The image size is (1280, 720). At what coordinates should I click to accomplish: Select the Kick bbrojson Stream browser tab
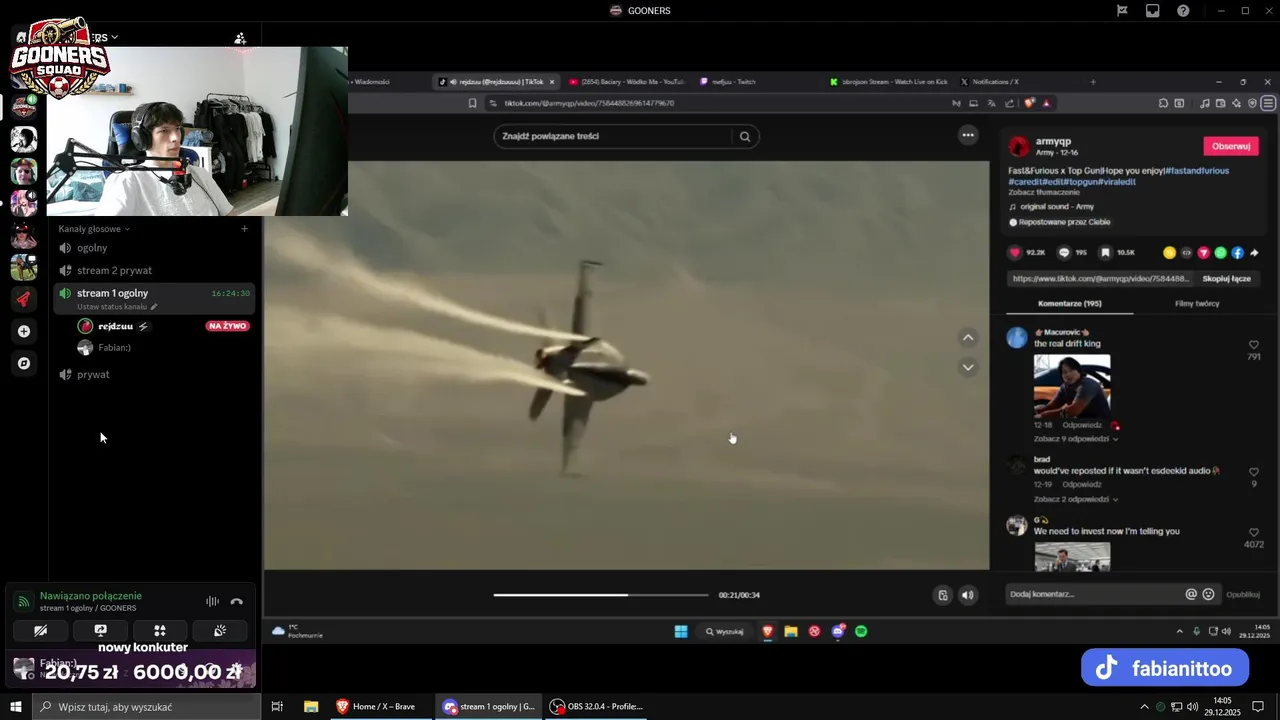[x=888, y=82]
